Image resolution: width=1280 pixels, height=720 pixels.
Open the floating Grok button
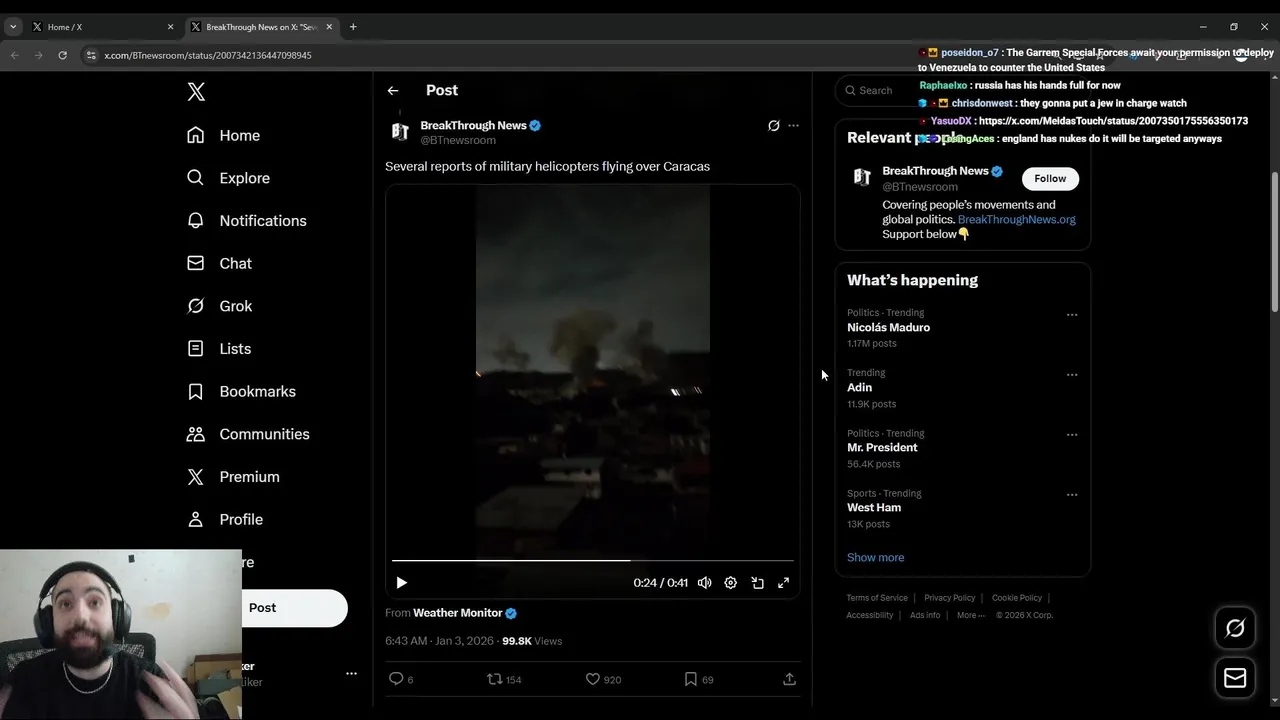coord(1235,628)
